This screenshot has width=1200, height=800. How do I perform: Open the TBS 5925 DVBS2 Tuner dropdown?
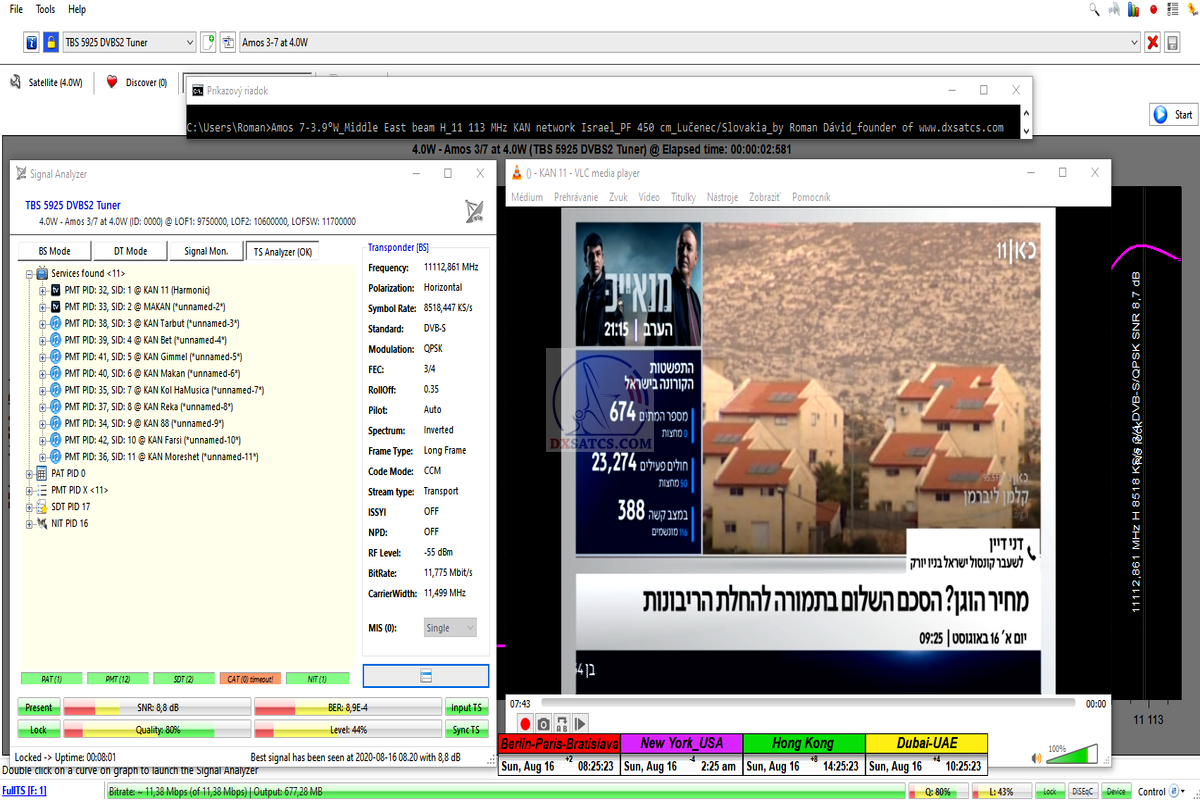[x=129, y=42]
